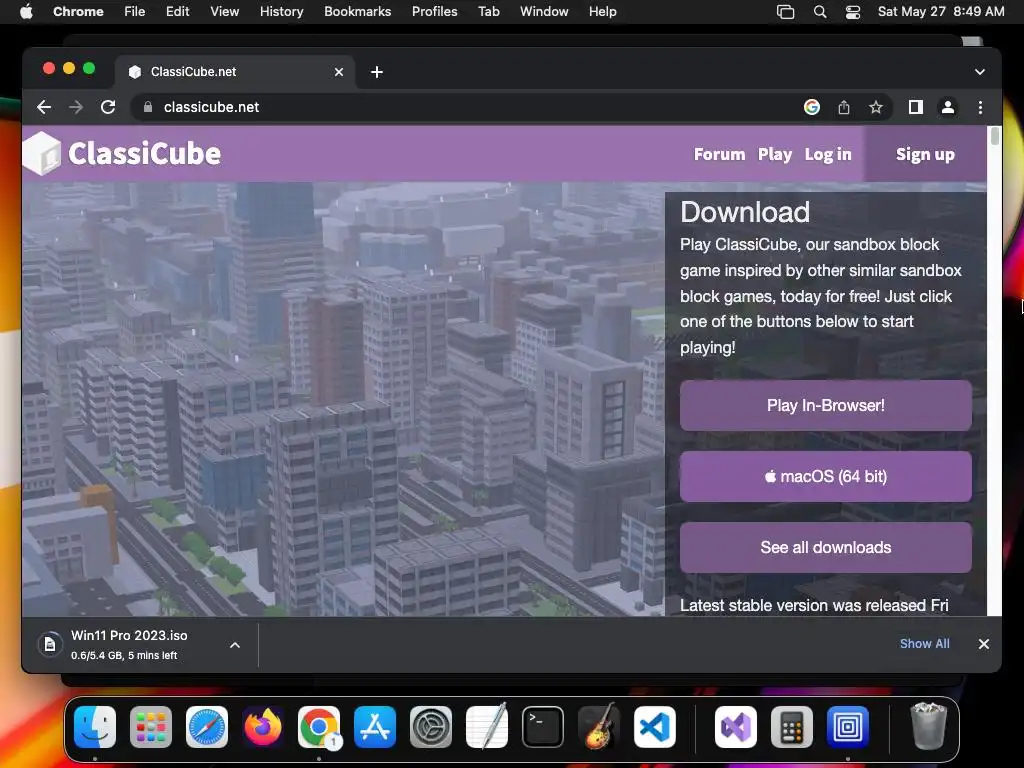Open Control Center in menu bar
1024x768 pixels.
[853, 12]
